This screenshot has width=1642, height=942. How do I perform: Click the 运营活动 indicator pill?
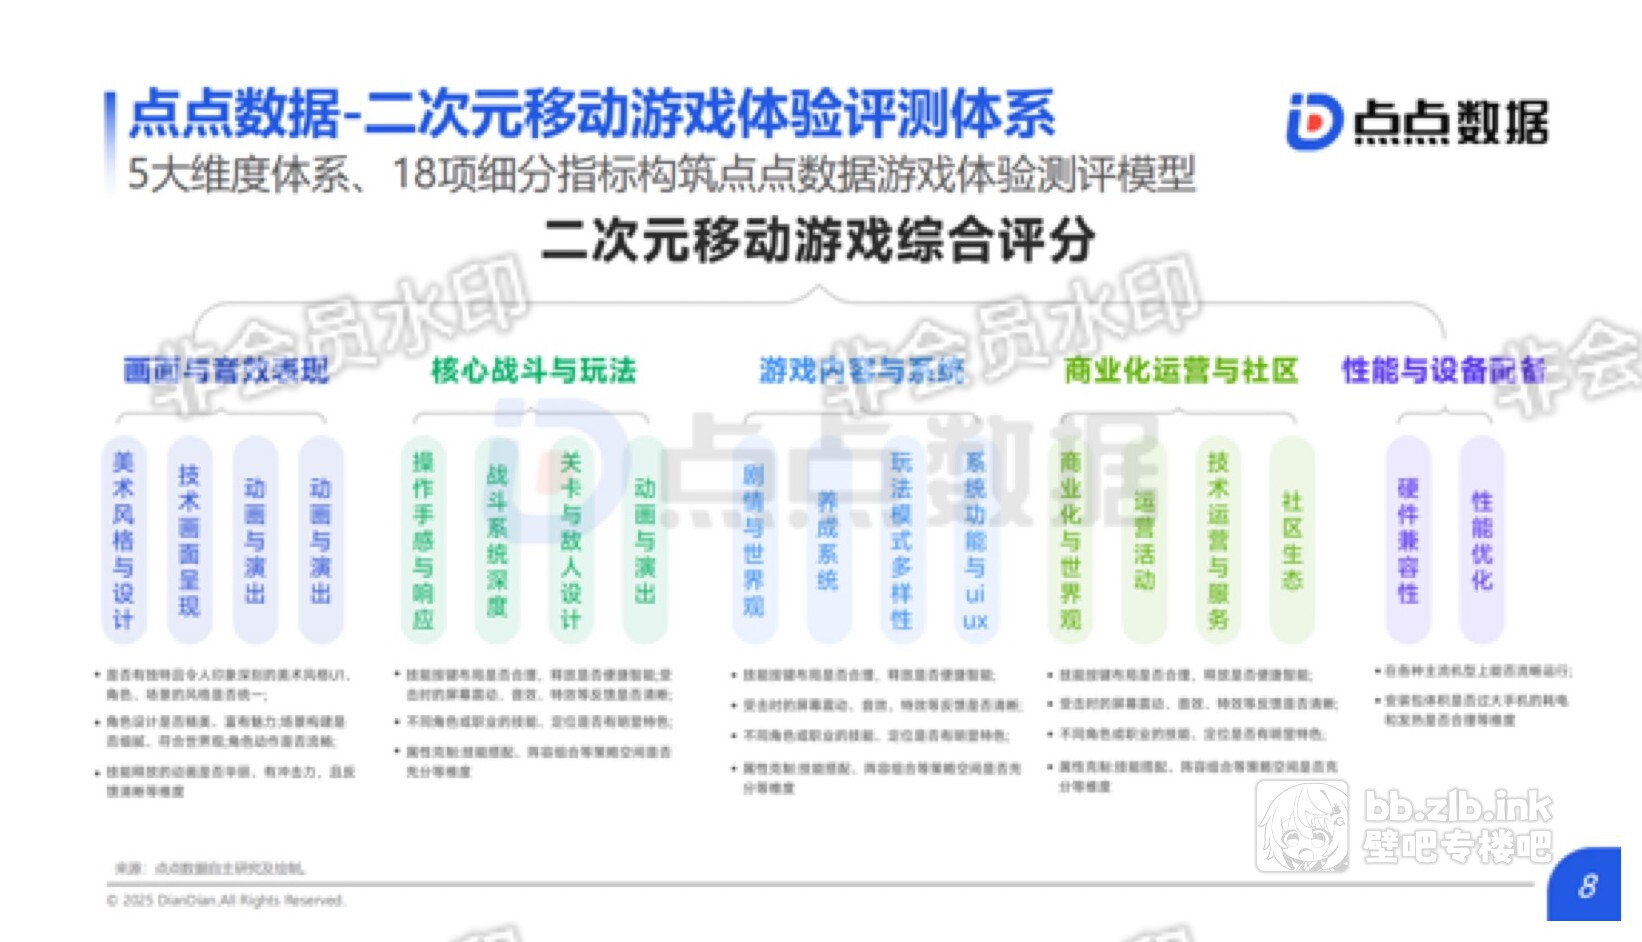click(x=1145, y=540)
